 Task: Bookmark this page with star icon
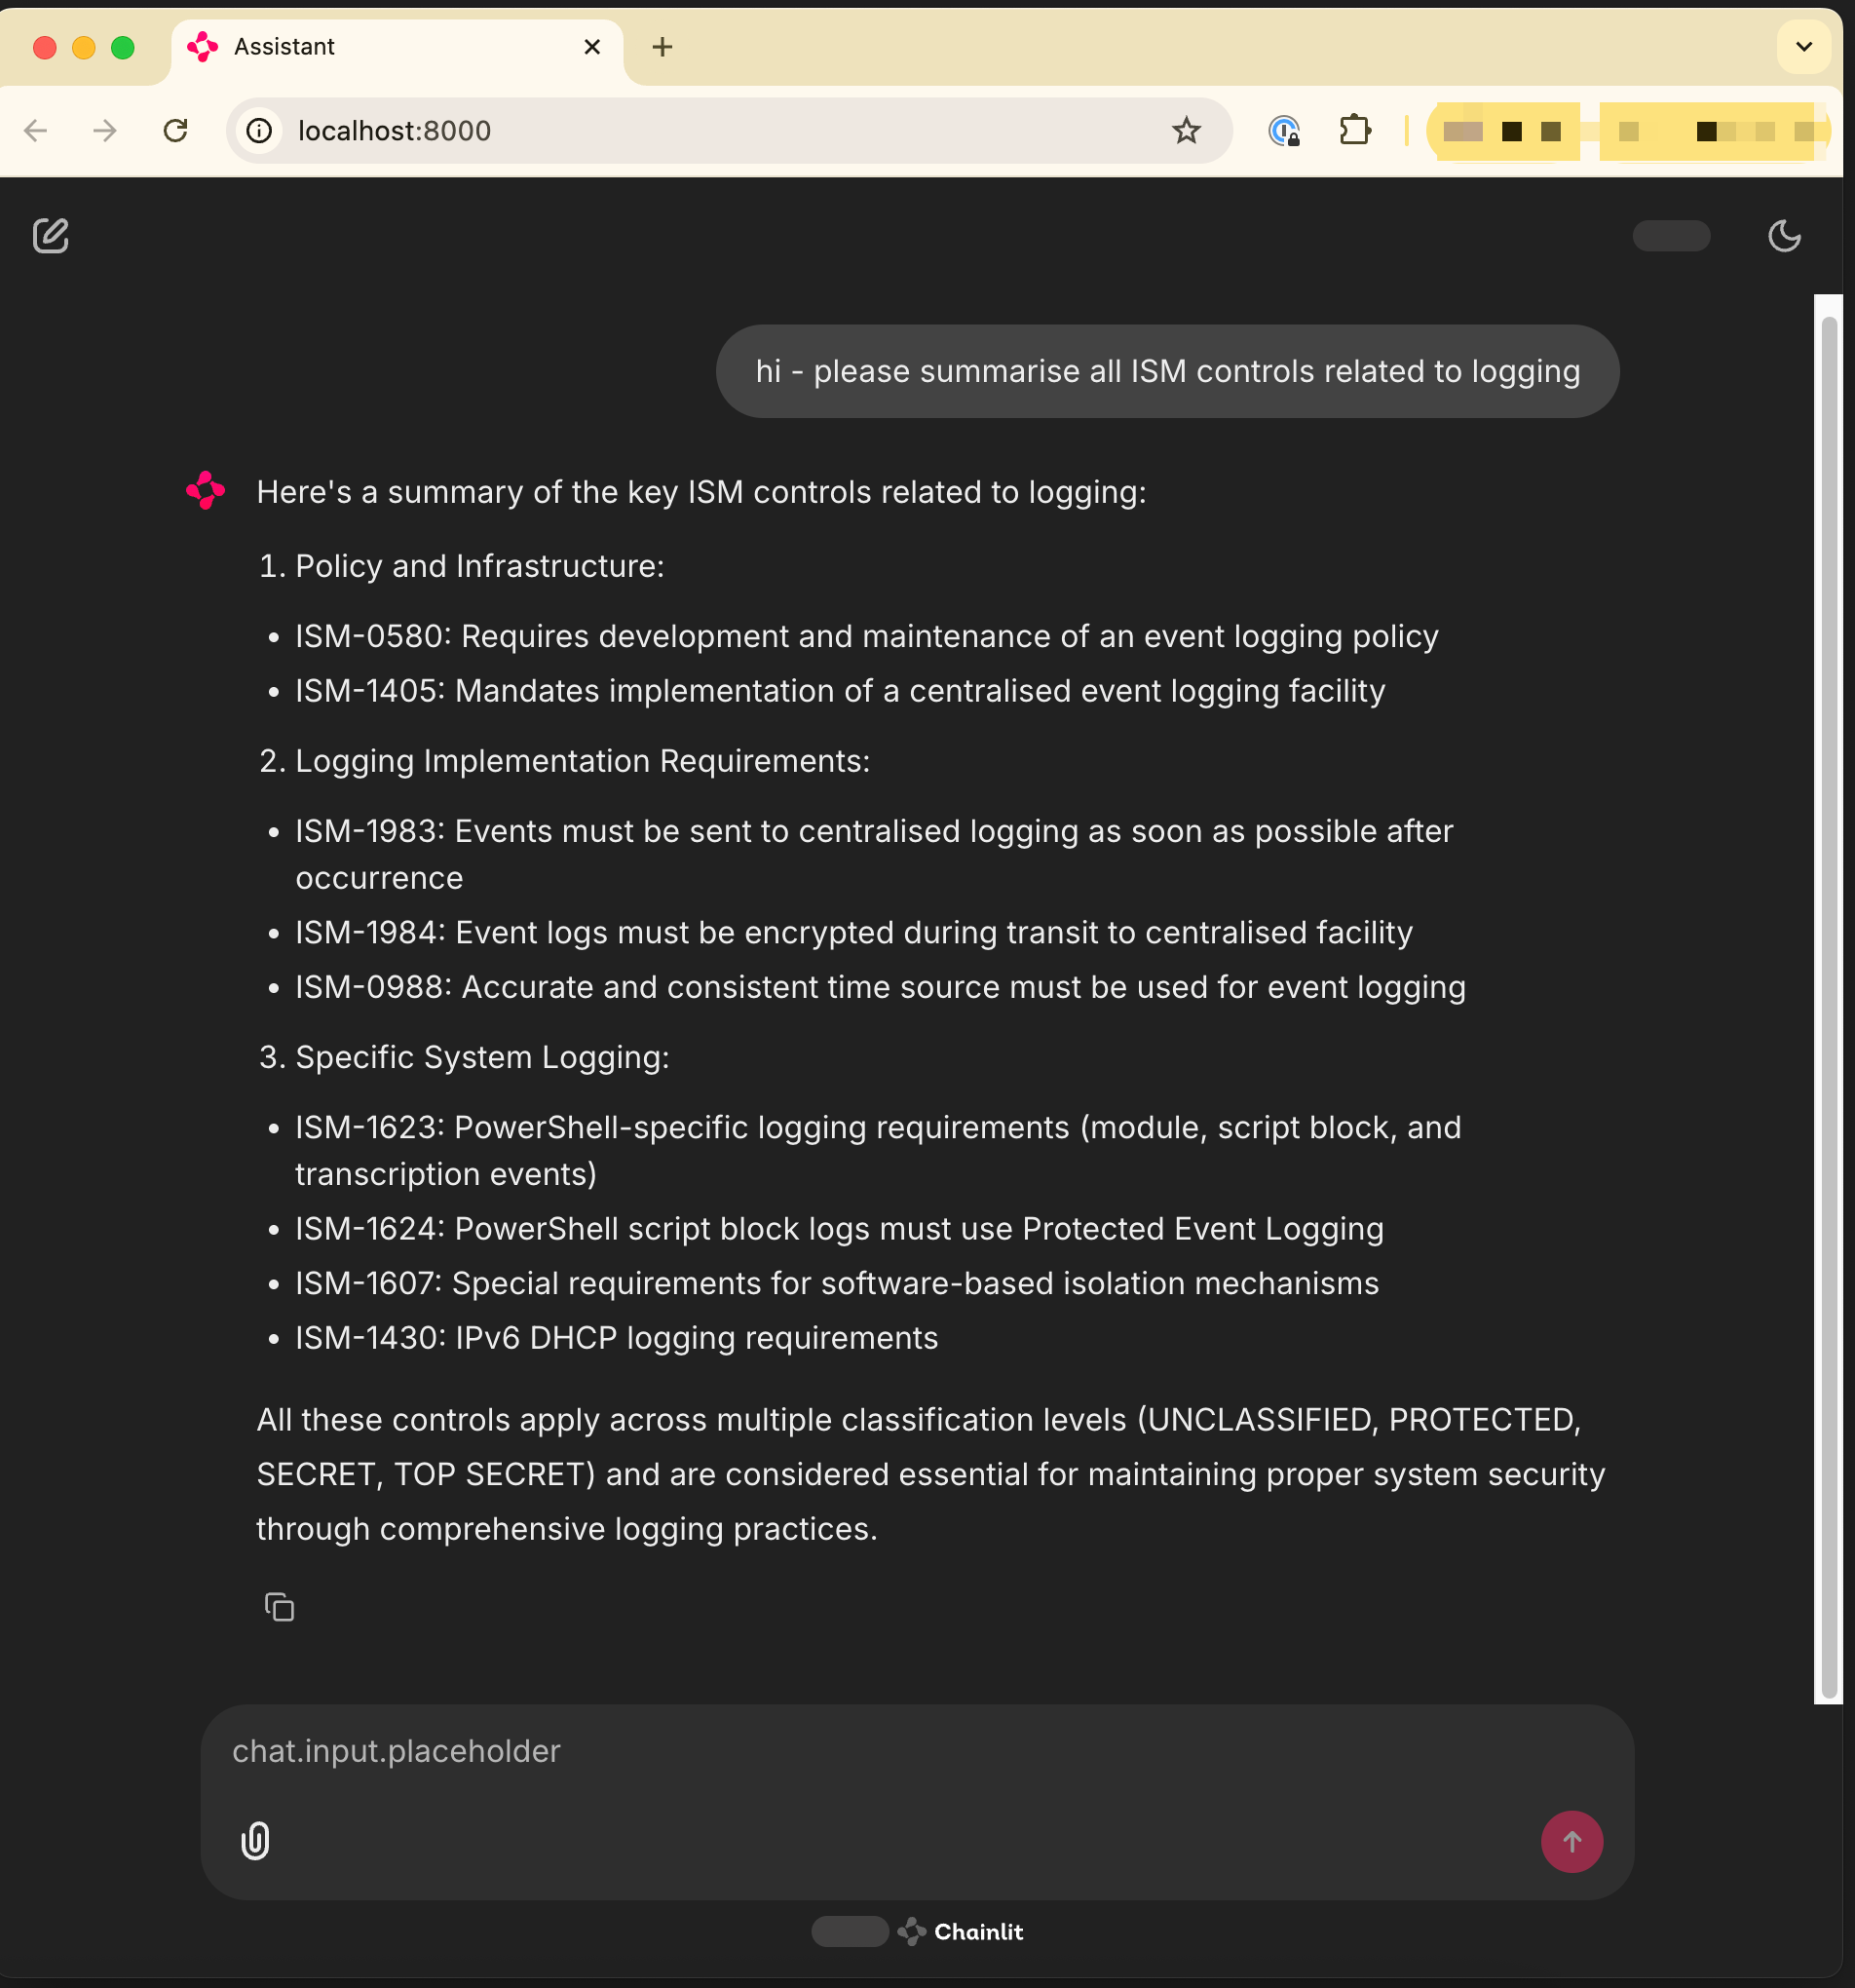tap(1186, 130)
